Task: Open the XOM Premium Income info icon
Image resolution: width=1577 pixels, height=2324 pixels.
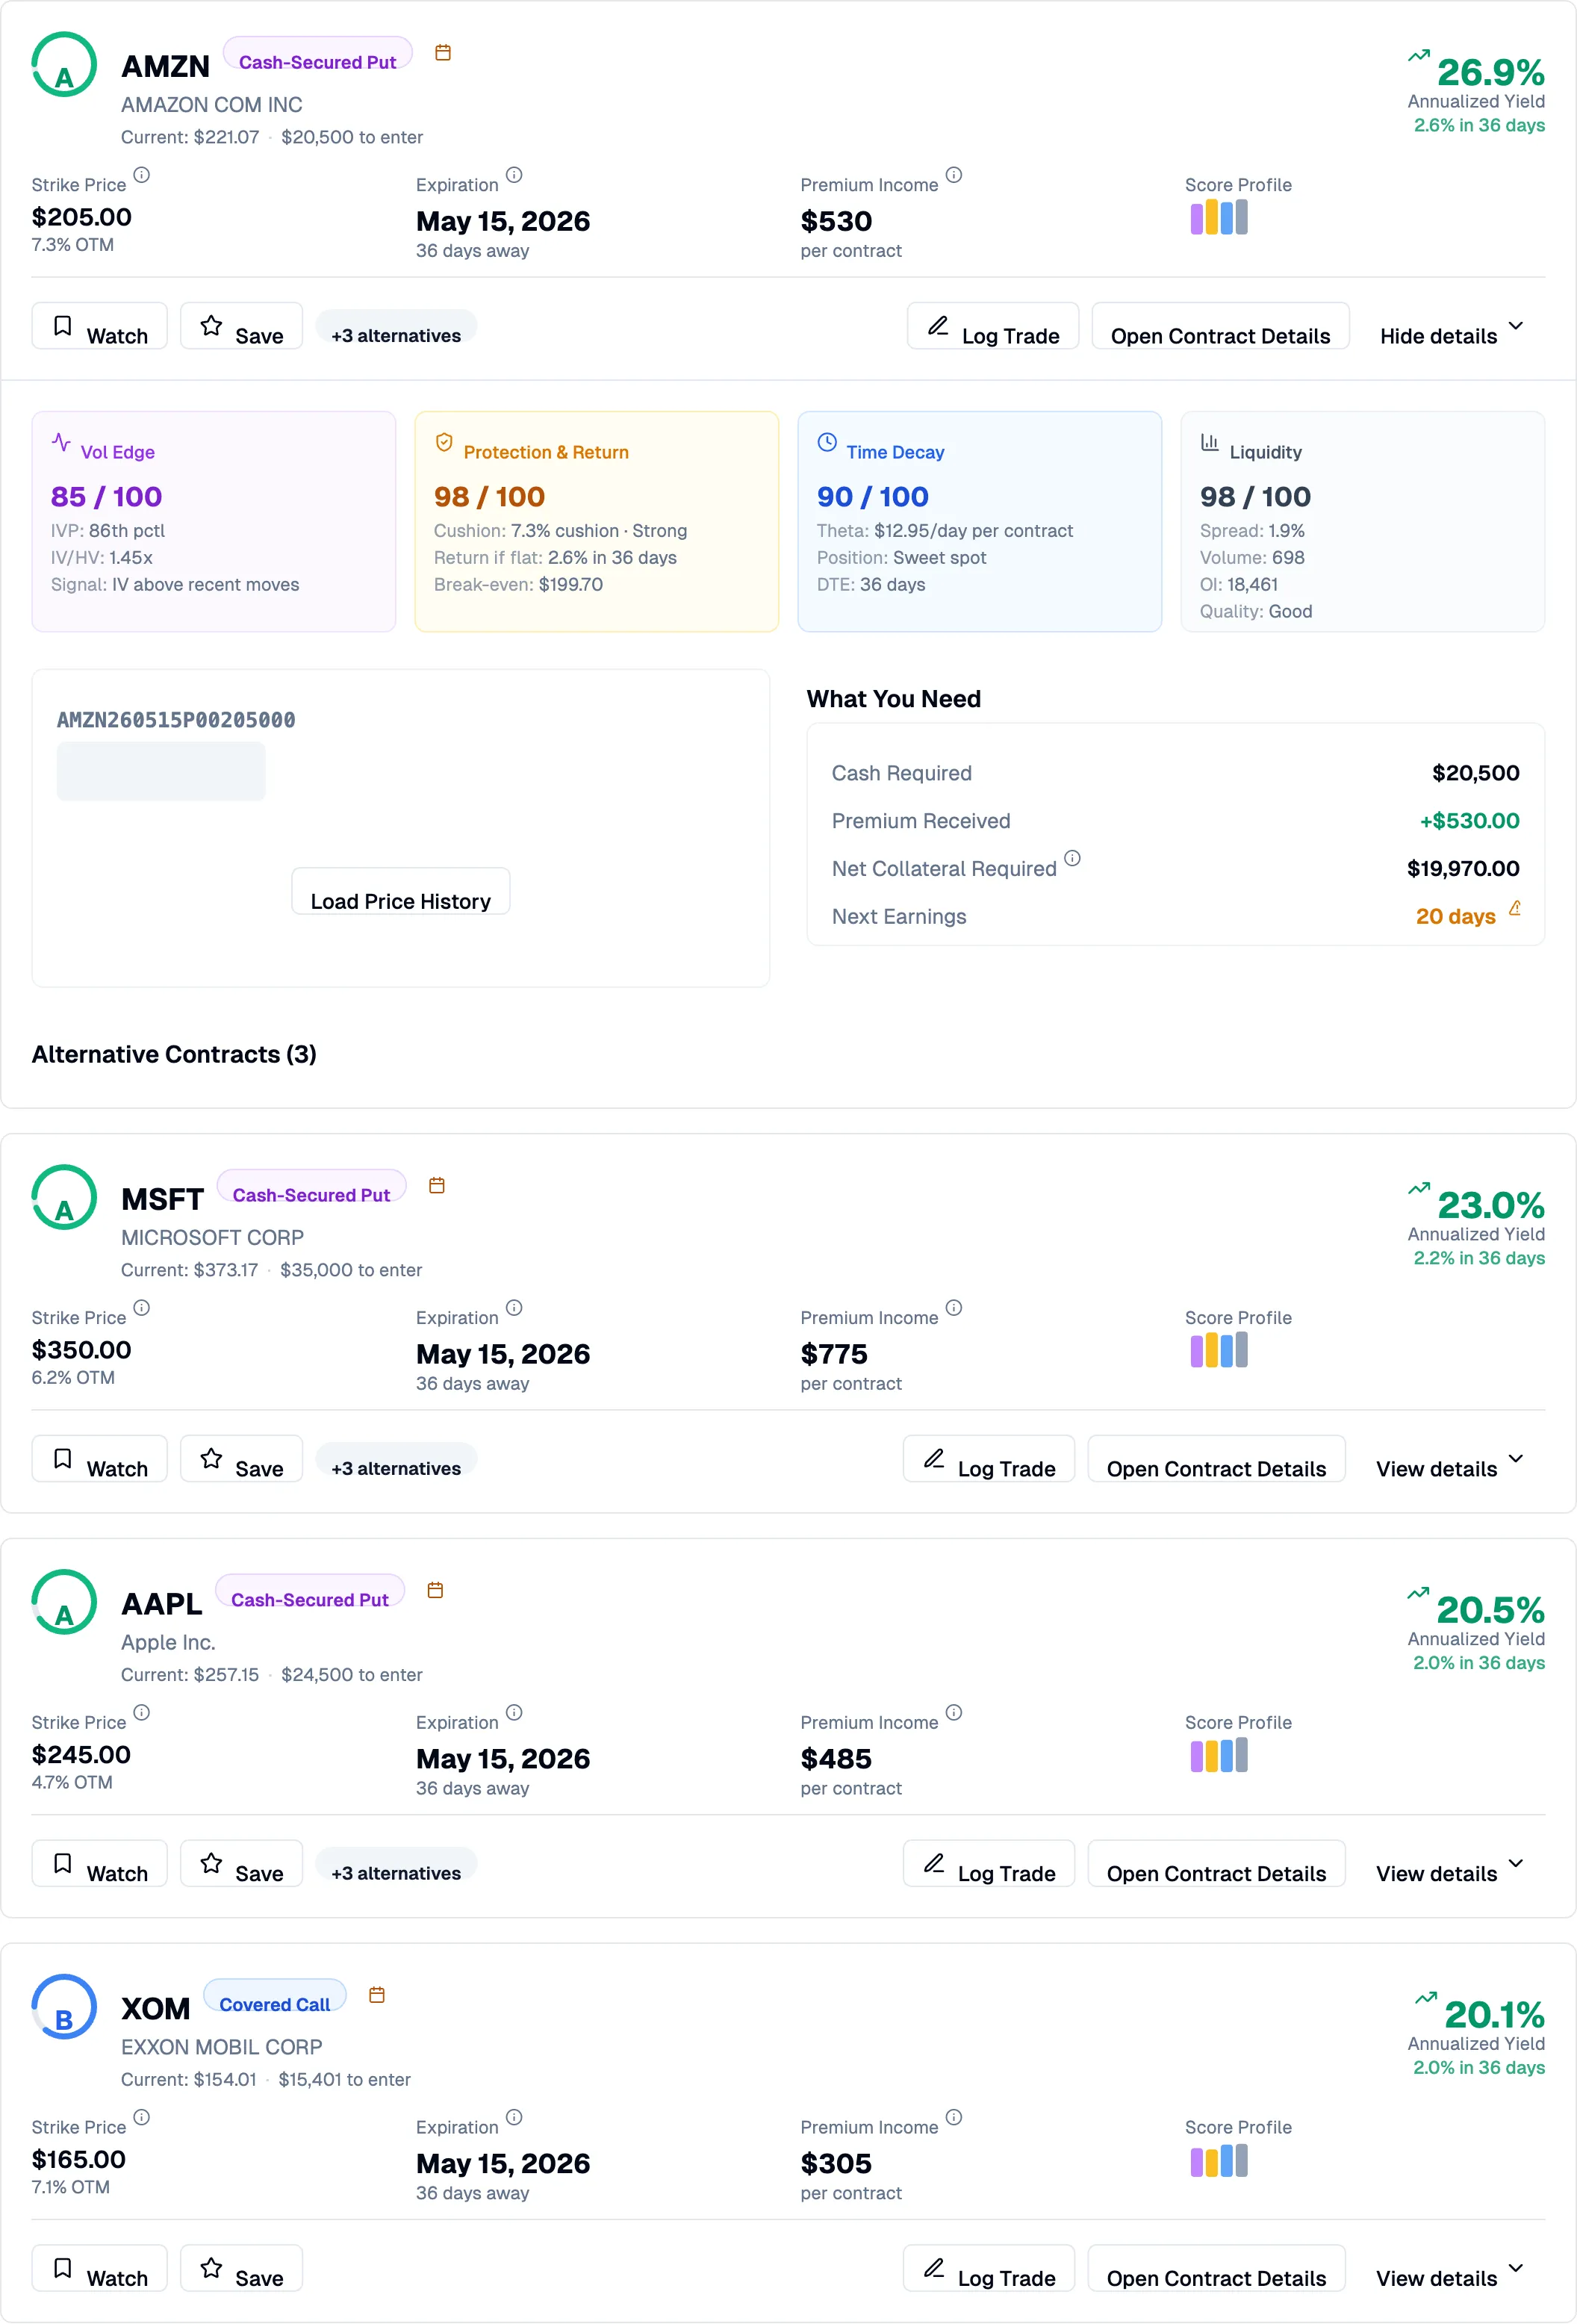Action: (954, 2118)
